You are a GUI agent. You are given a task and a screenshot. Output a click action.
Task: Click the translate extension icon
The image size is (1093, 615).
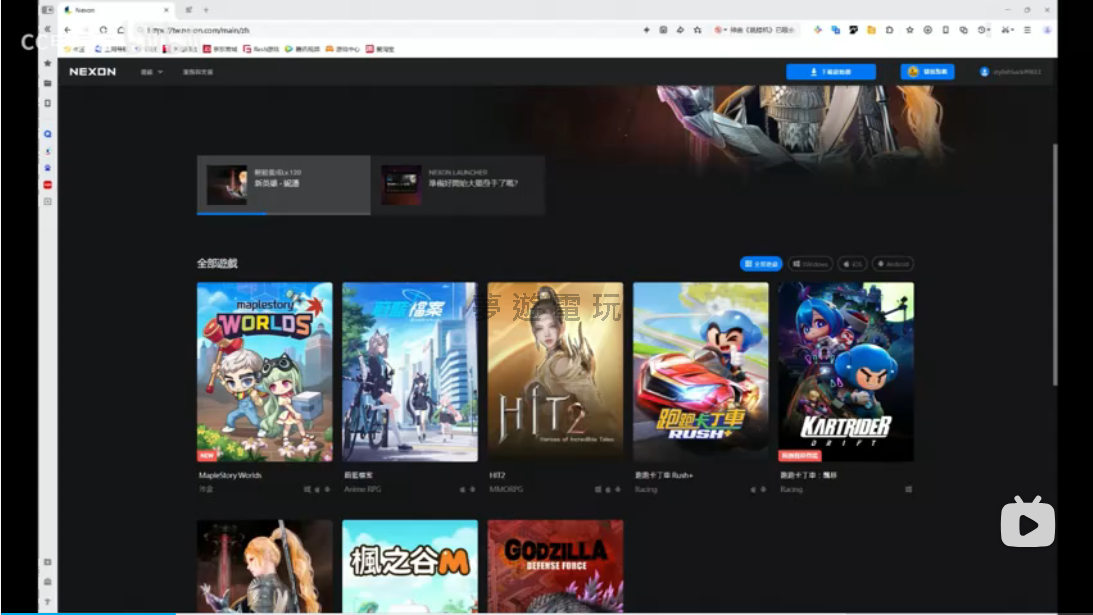point(836,30)
